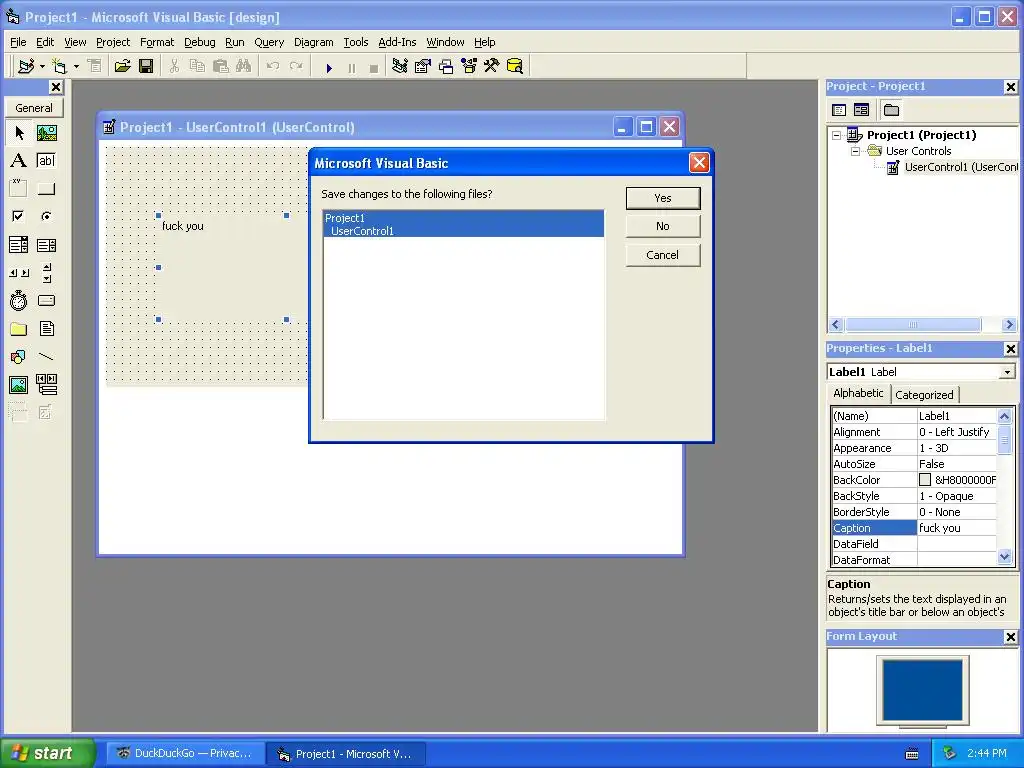Image resolution: width=1024 pixels, height=768 pixels.
Task: Close the Microsoft Visual Basic save dialog
Action: click(699, 163)
